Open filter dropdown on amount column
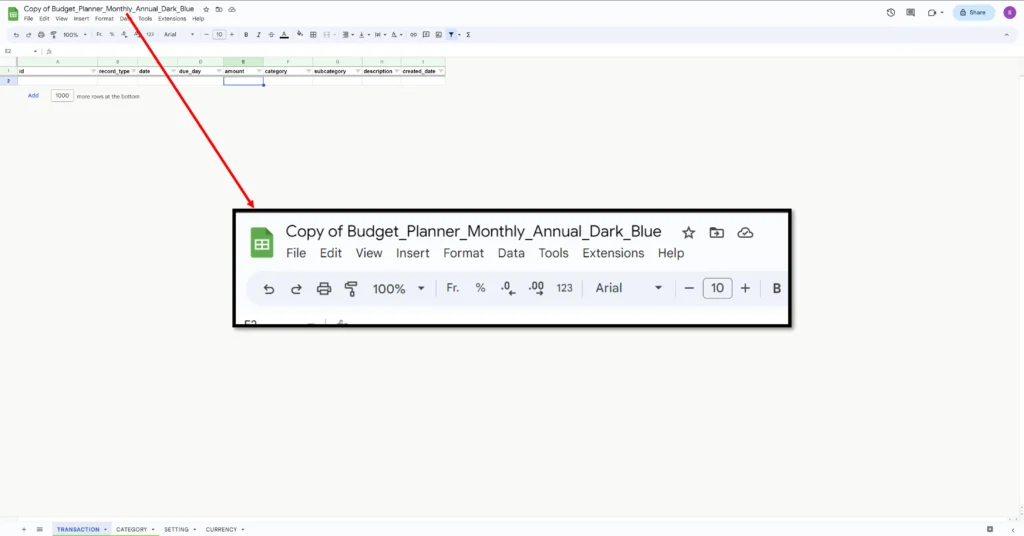 (259, 72)
